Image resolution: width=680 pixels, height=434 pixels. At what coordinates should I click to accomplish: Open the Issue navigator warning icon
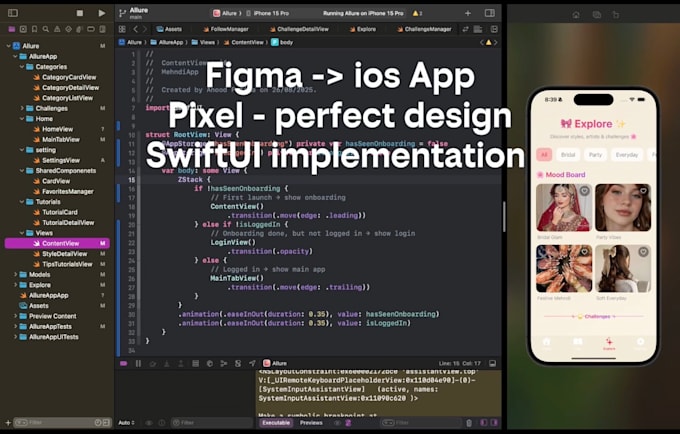coord(57,29)
